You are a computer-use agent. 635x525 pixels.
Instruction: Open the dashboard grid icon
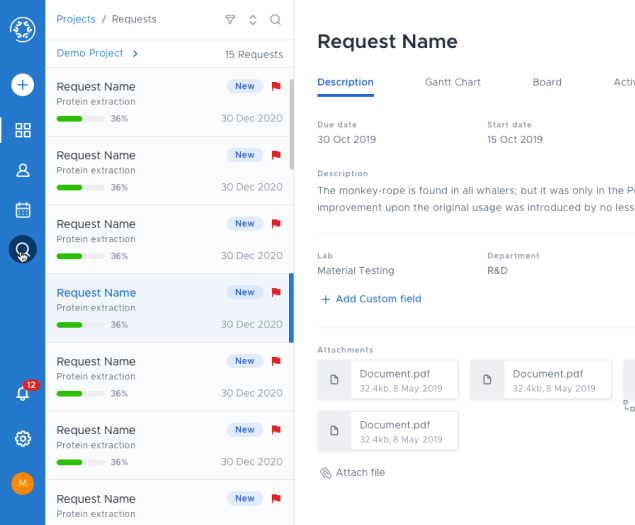point(22,130)
